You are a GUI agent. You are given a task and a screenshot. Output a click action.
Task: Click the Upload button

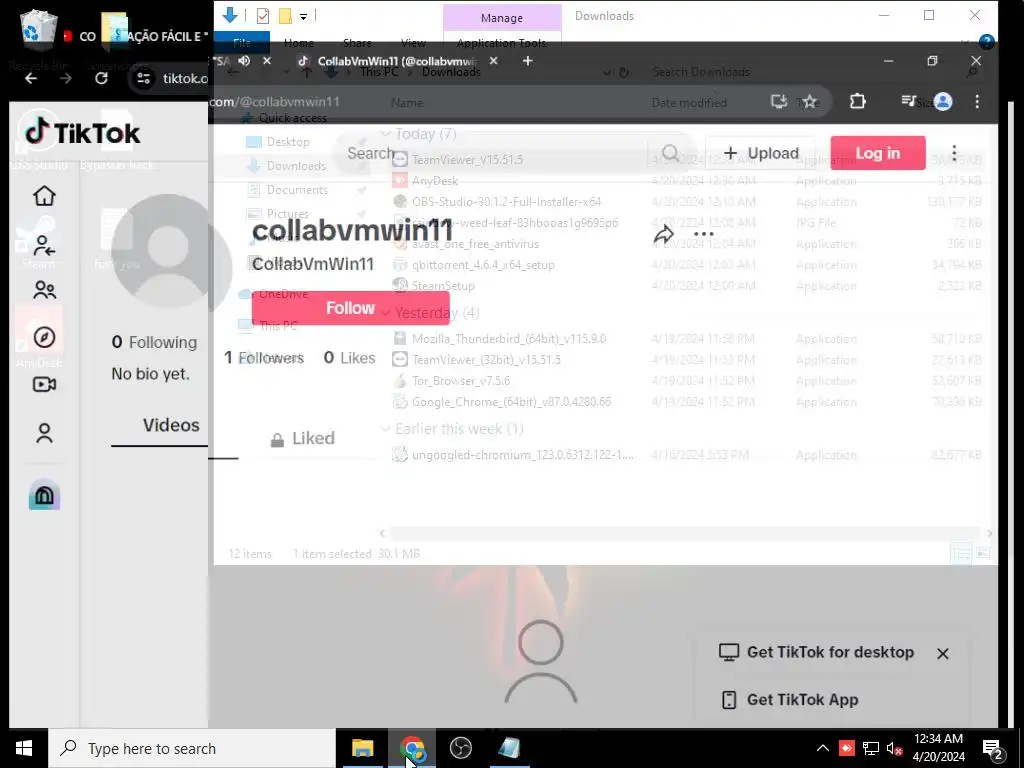coord(760,153)
